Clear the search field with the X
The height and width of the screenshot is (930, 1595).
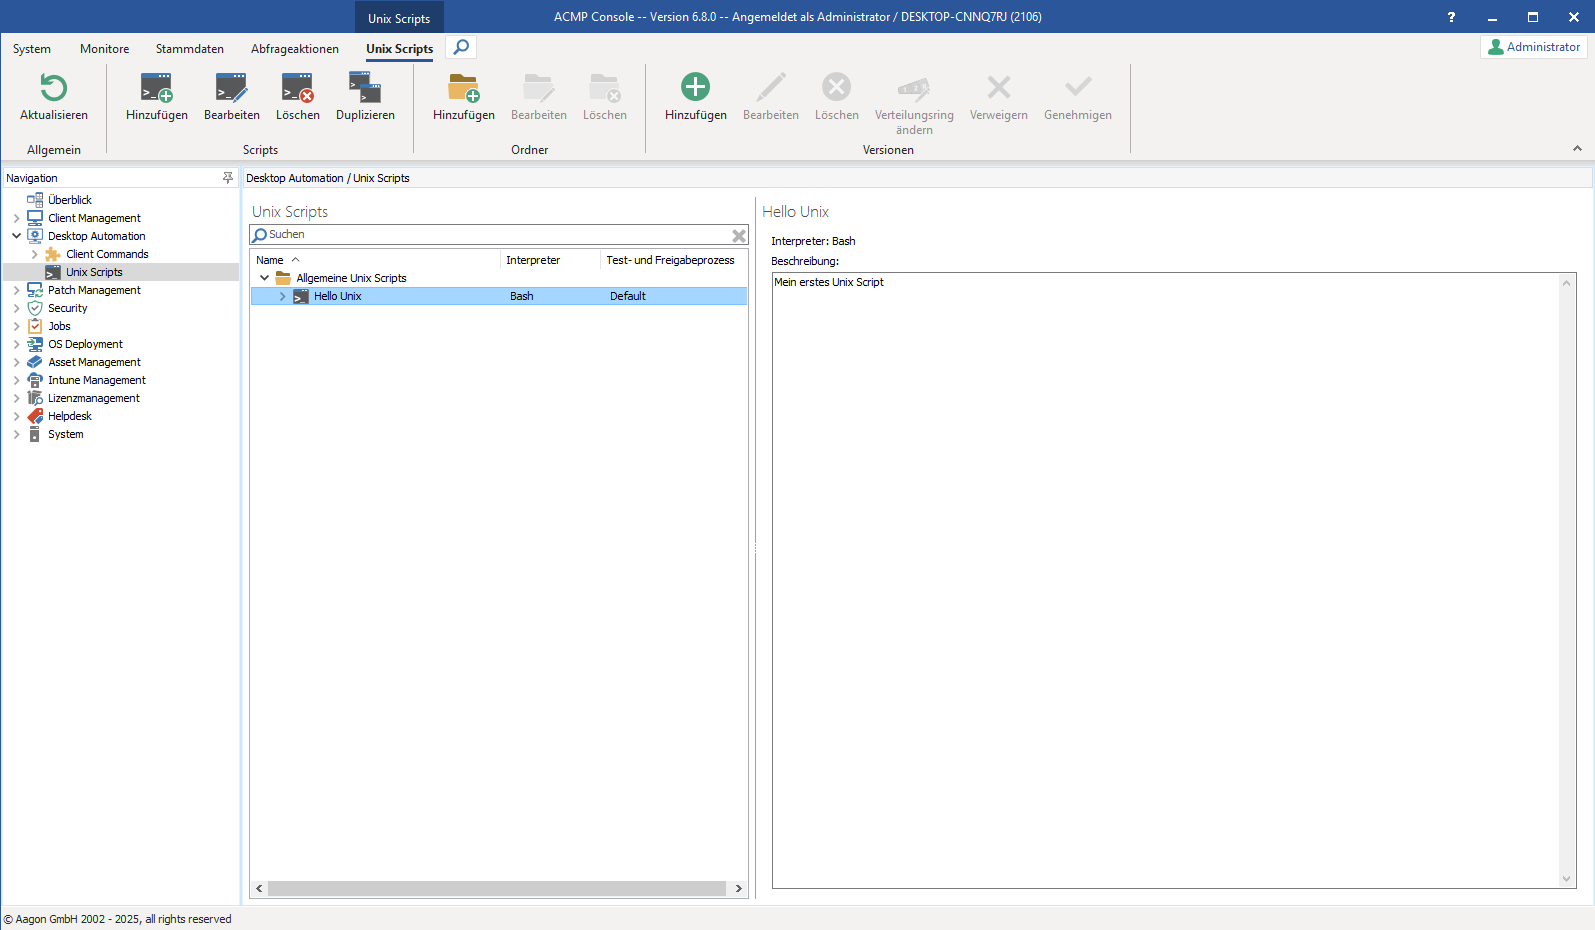coord(738,235)
